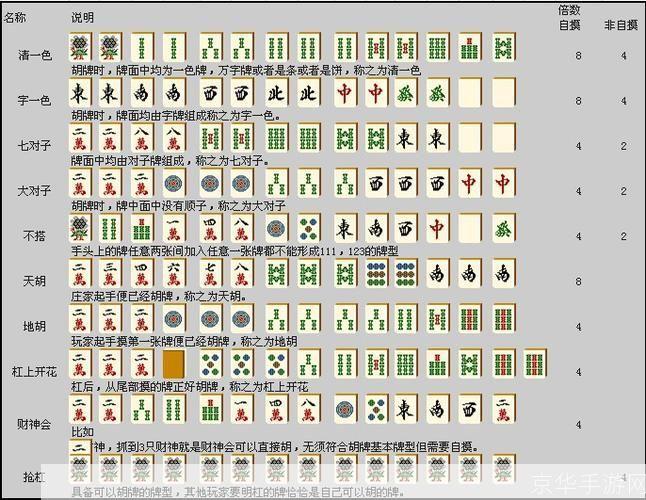Select the green 發 tile in 不搭 row

point(503,228)
